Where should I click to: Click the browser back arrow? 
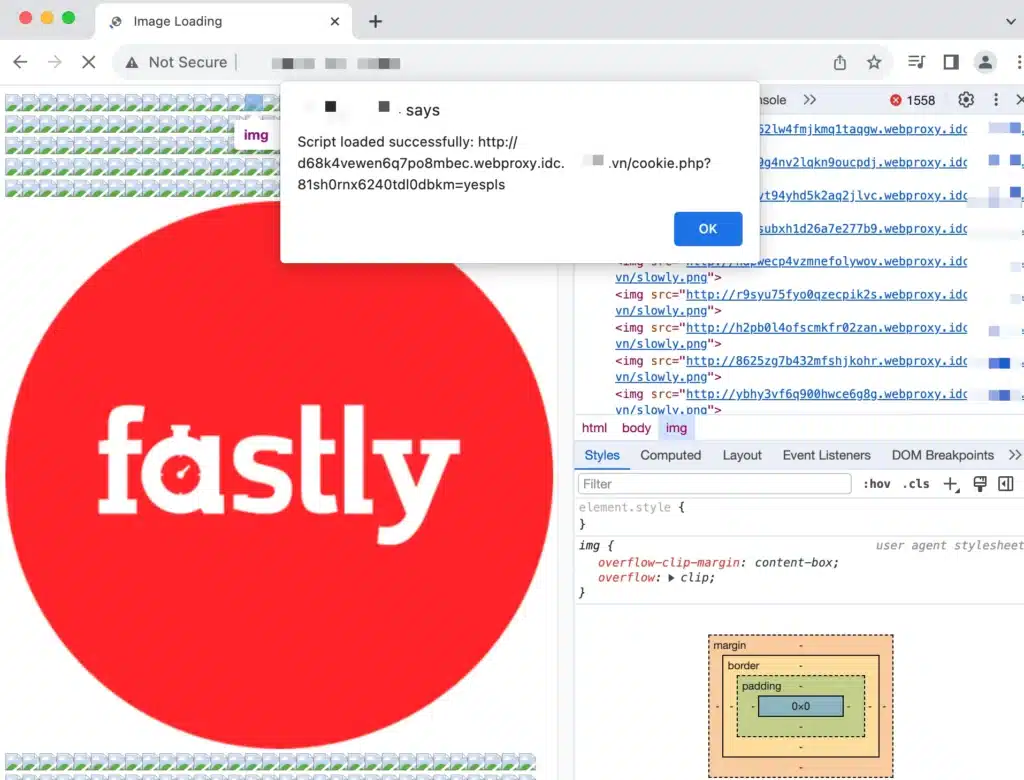coord(20,62)
